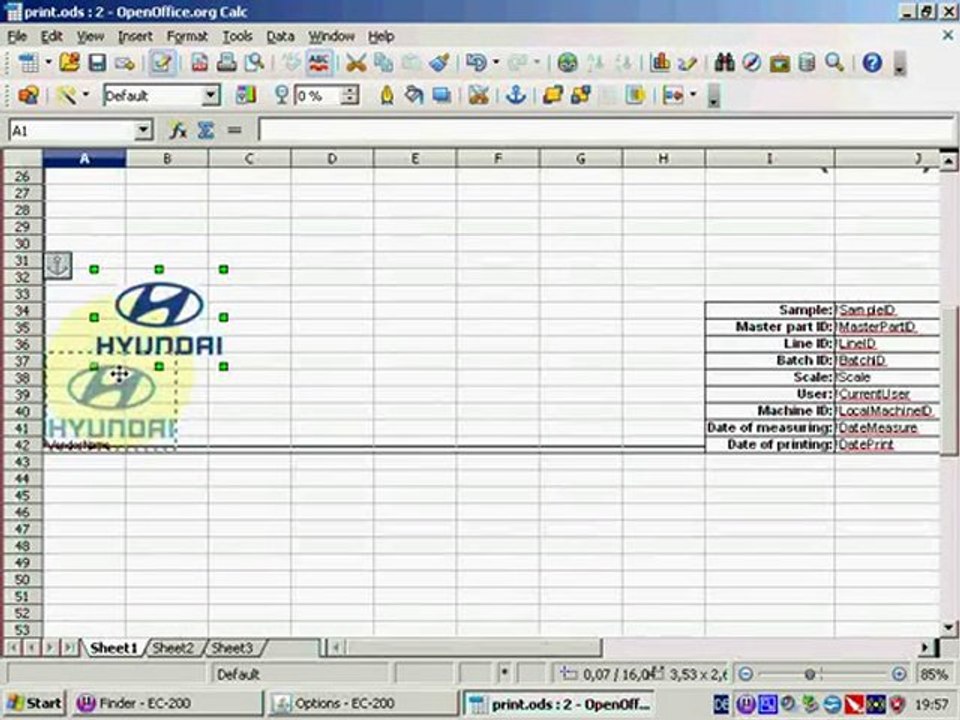Click the Sum sigma icon
Image resolution: width=960 pixels, height=720 pixels.
[206, 130]
